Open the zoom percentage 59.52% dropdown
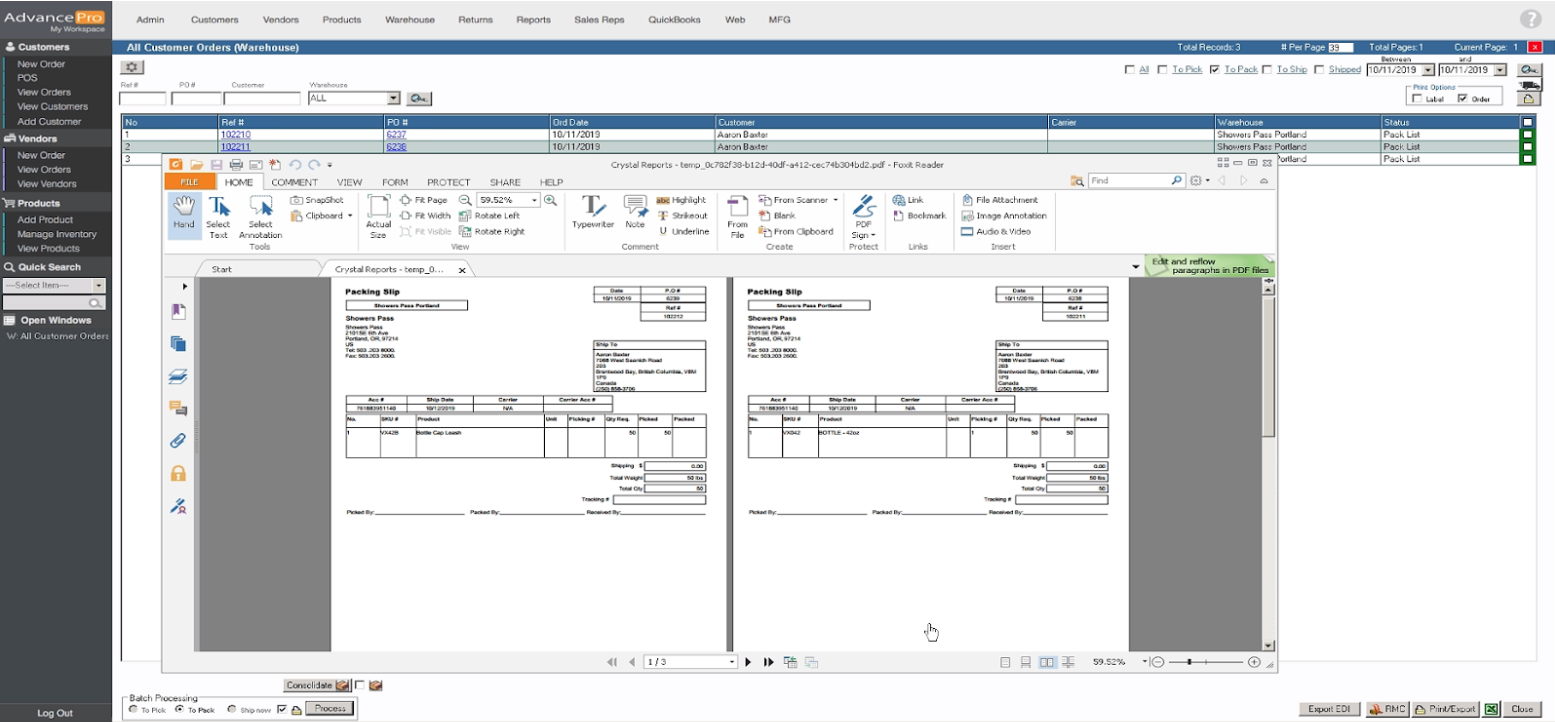 (x=535, y=200)
